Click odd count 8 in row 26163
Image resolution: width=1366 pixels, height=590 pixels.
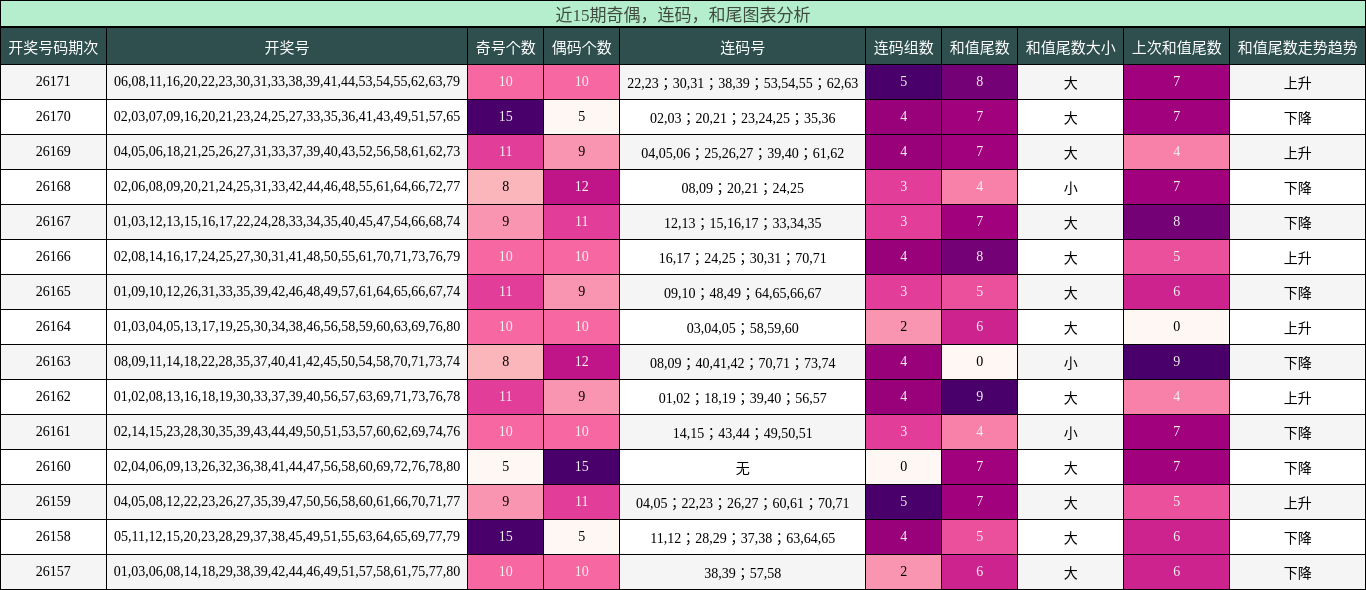pos(505,362)
